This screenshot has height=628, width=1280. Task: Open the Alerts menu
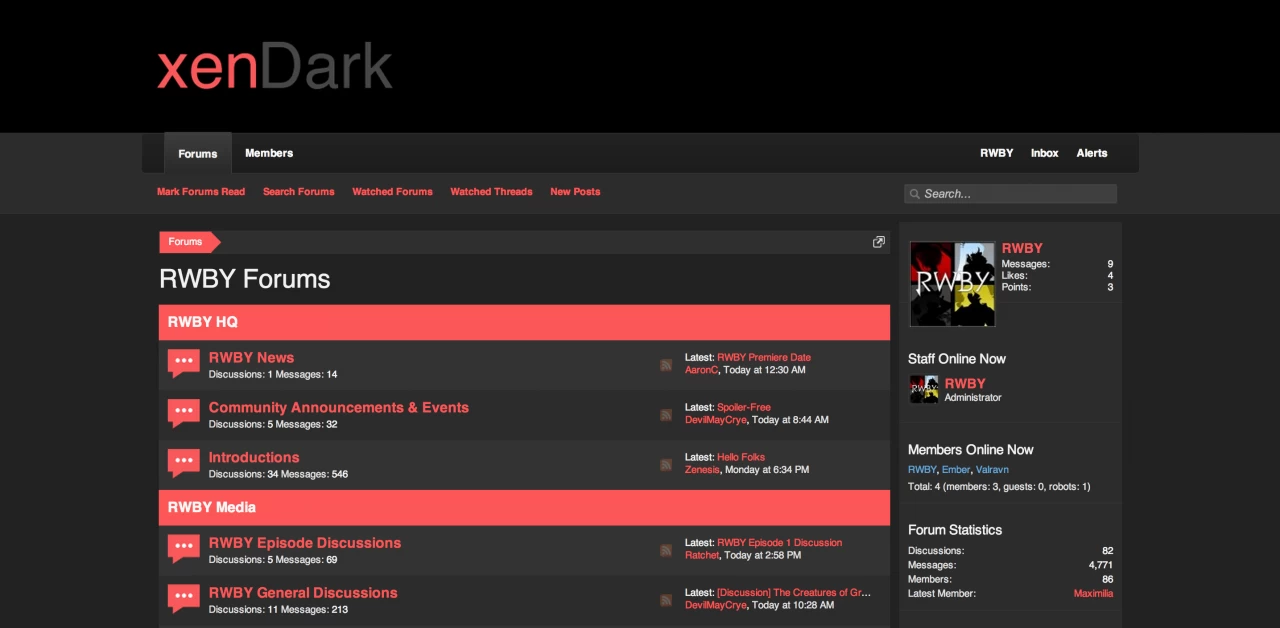pos(1092,153)
